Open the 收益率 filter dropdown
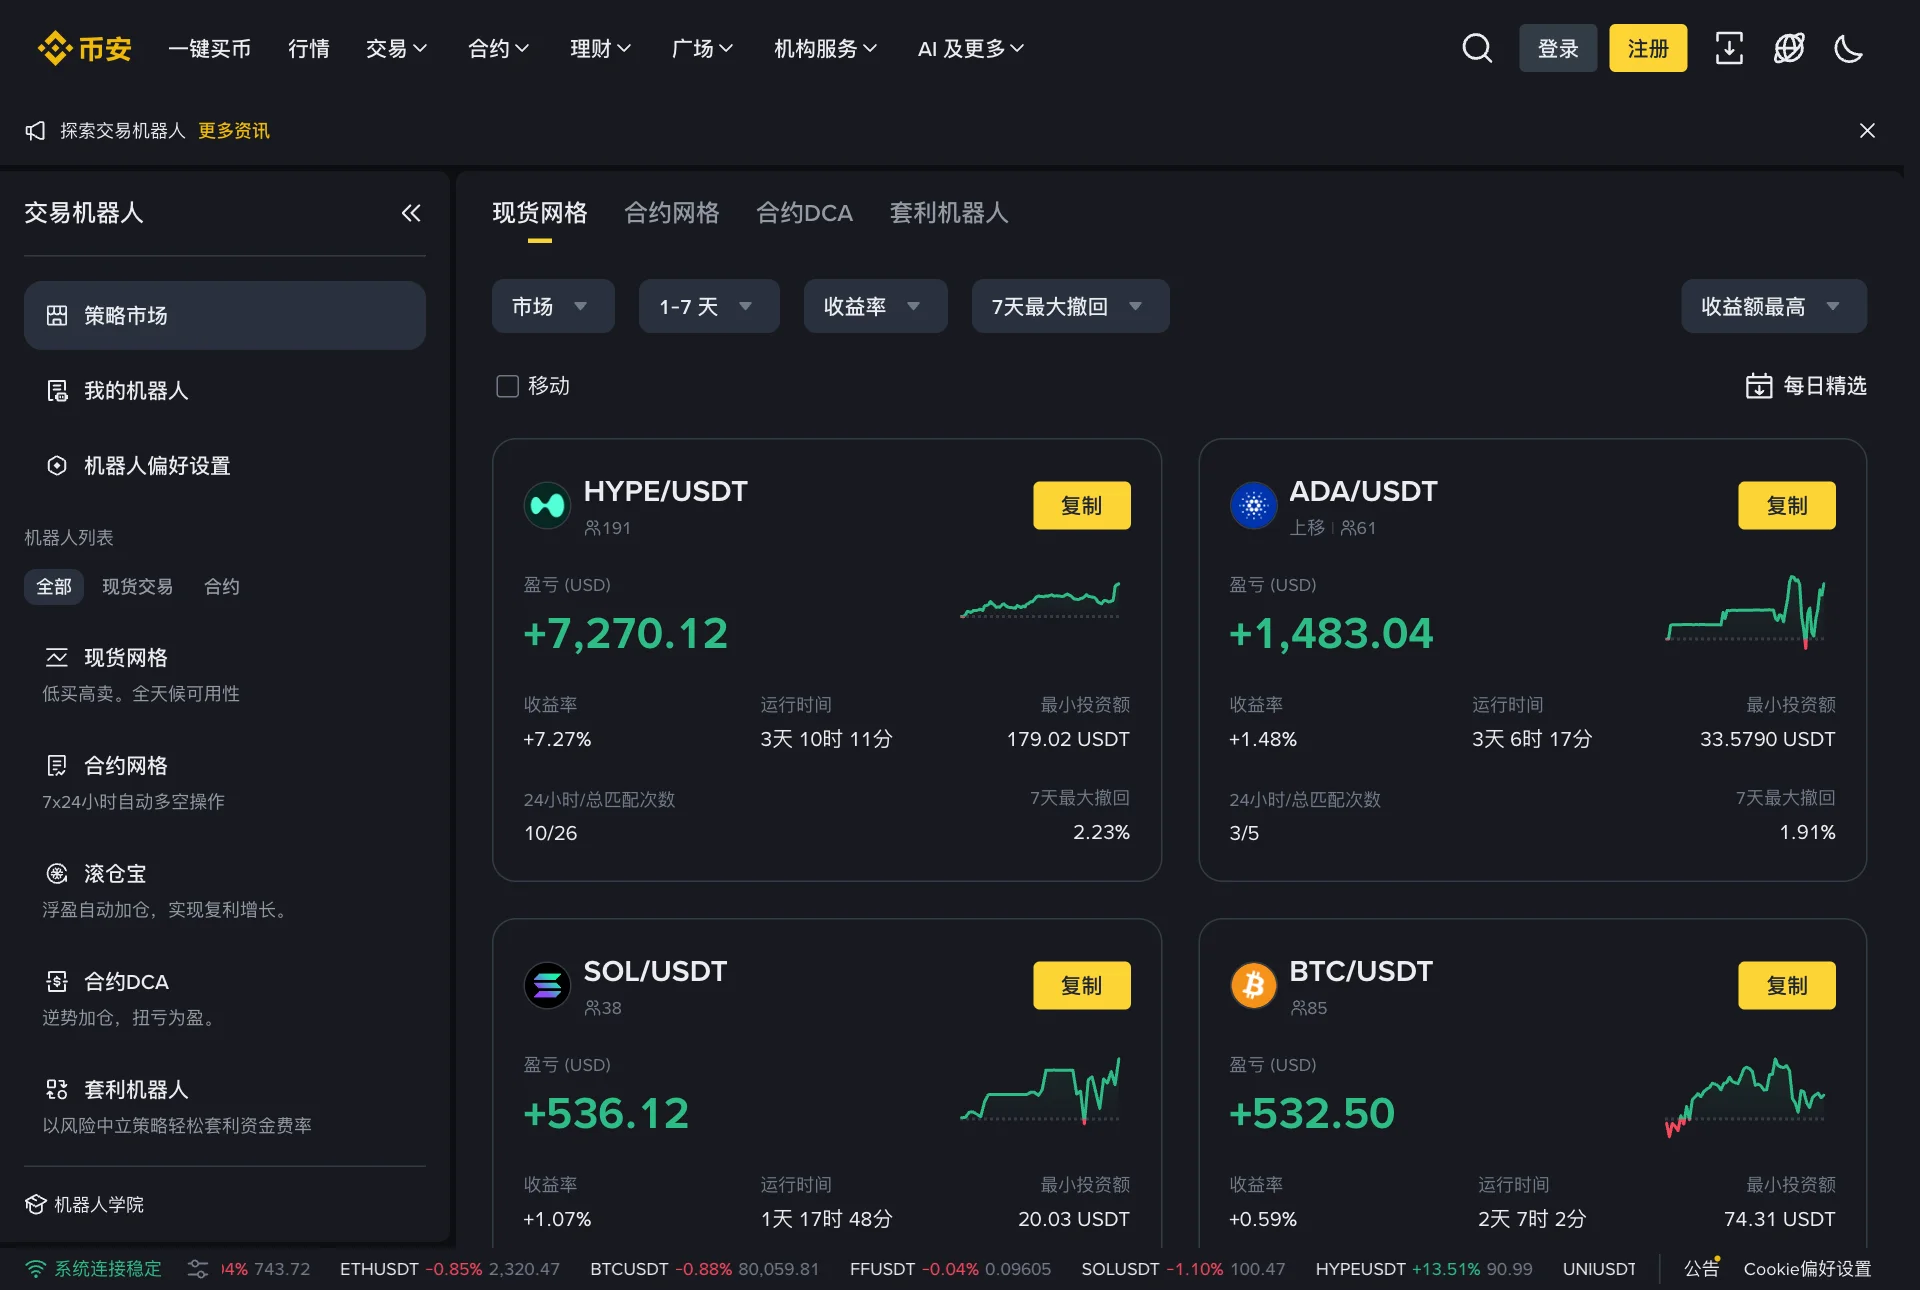 coord(876,306)
